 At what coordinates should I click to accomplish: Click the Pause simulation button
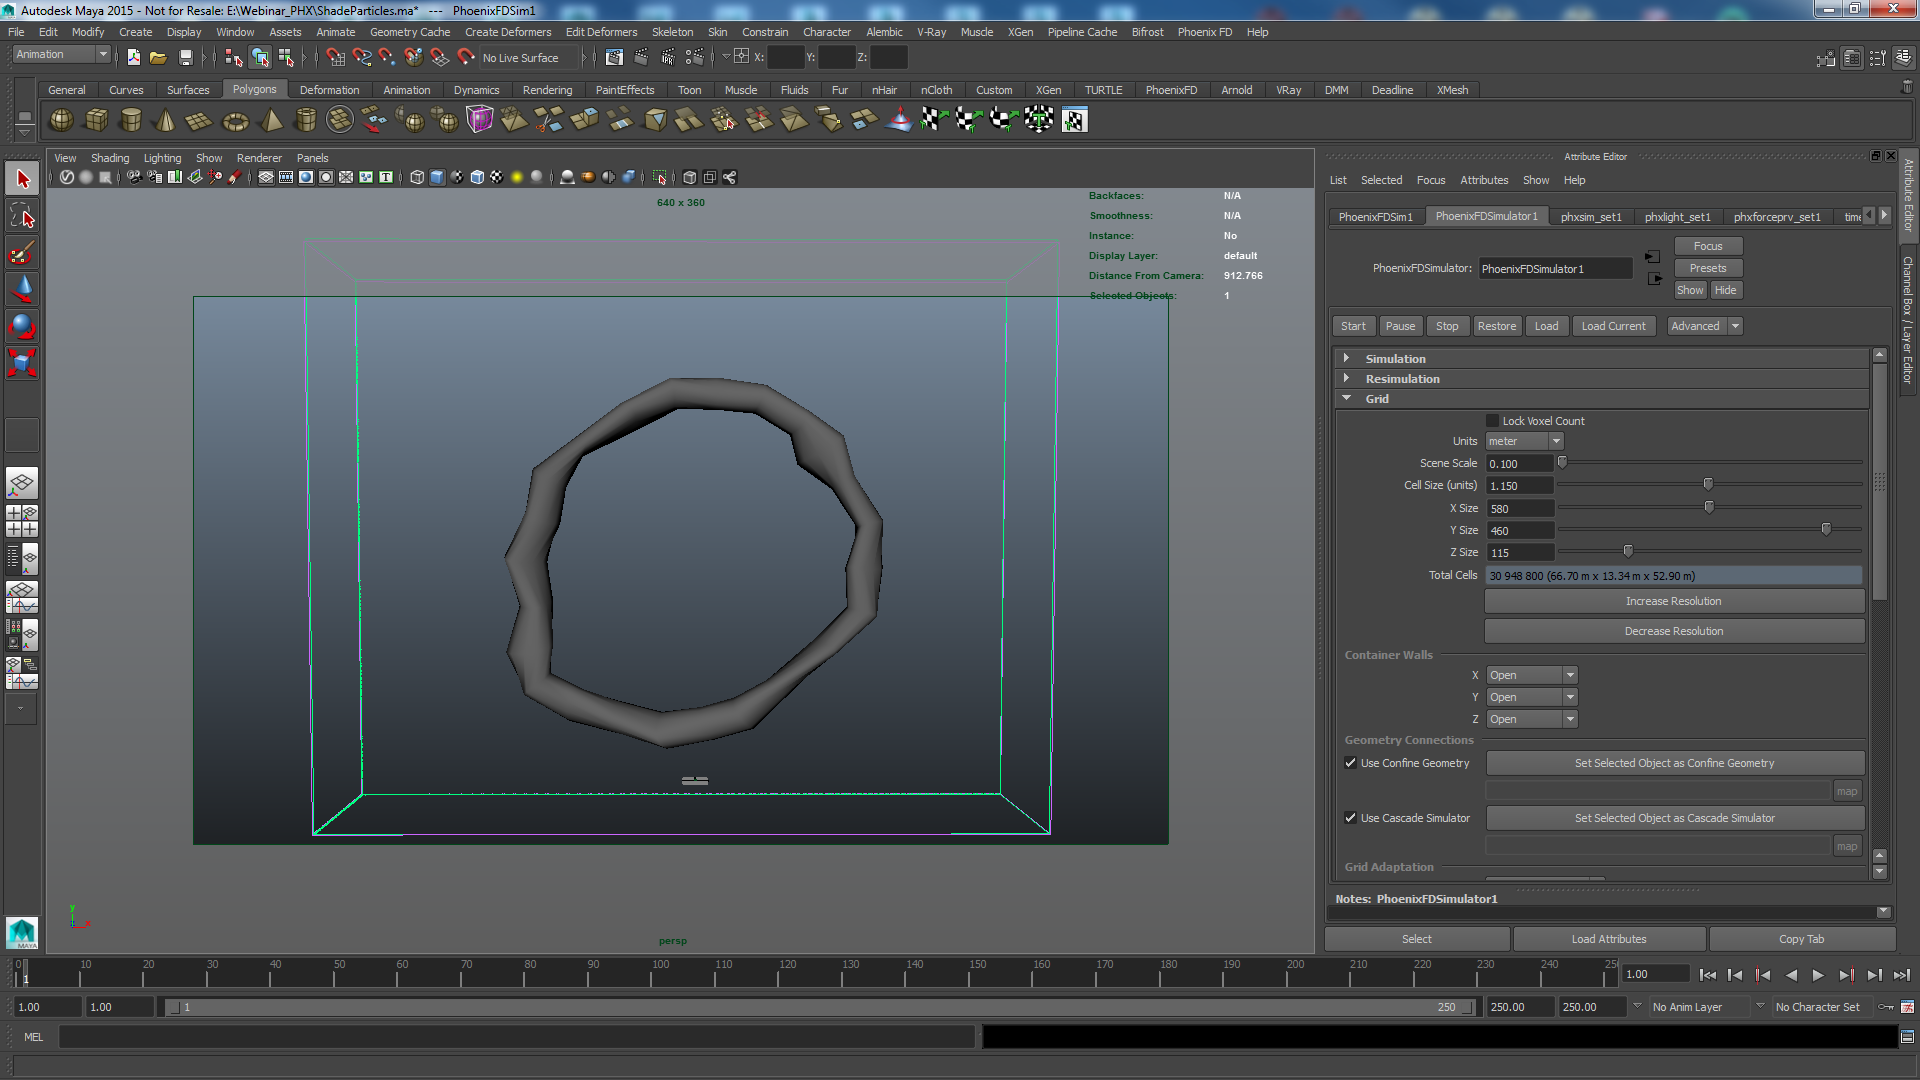[x=1400, y=326]
